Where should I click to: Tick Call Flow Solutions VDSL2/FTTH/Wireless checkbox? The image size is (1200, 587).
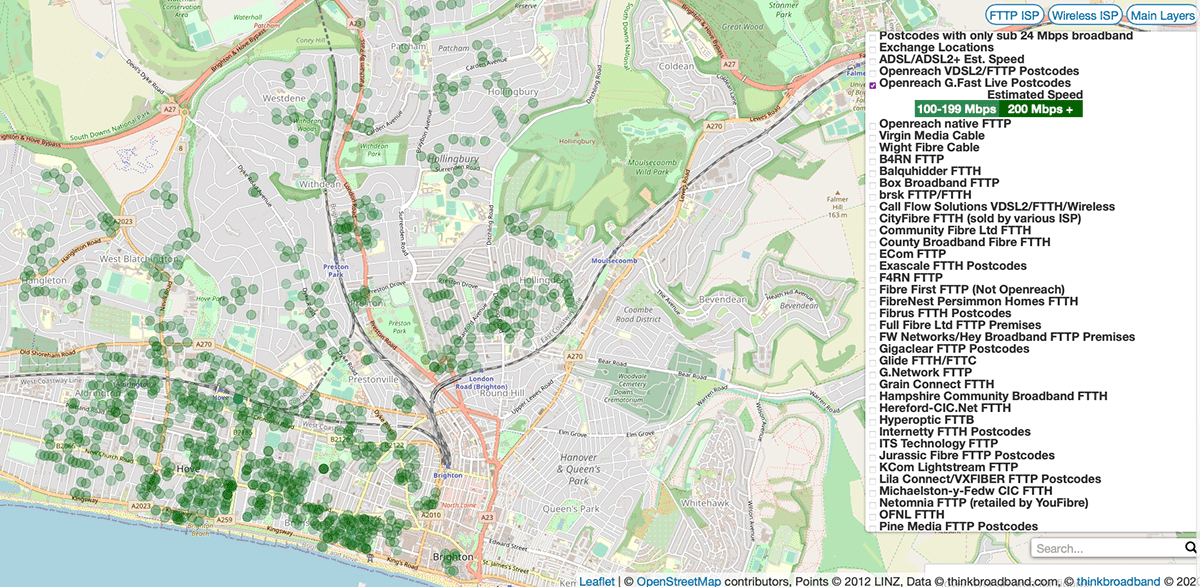pyautogui.click(x=873, y=207)
